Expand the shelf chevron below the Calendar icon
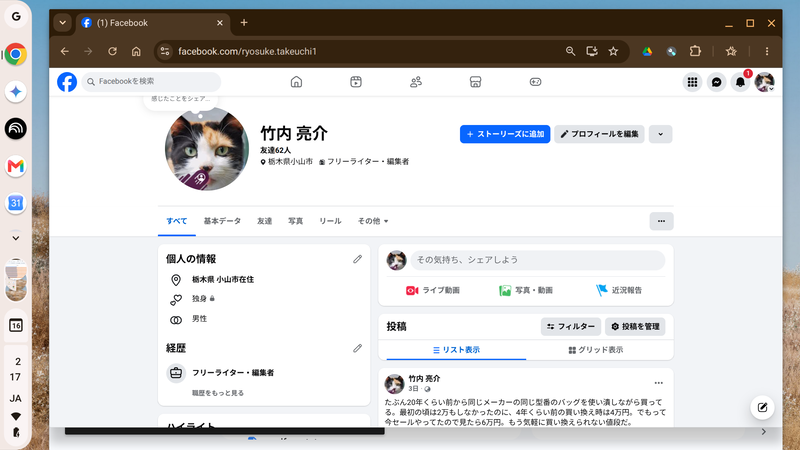This screenshot has height=450, width=800. tap(16, 238)
